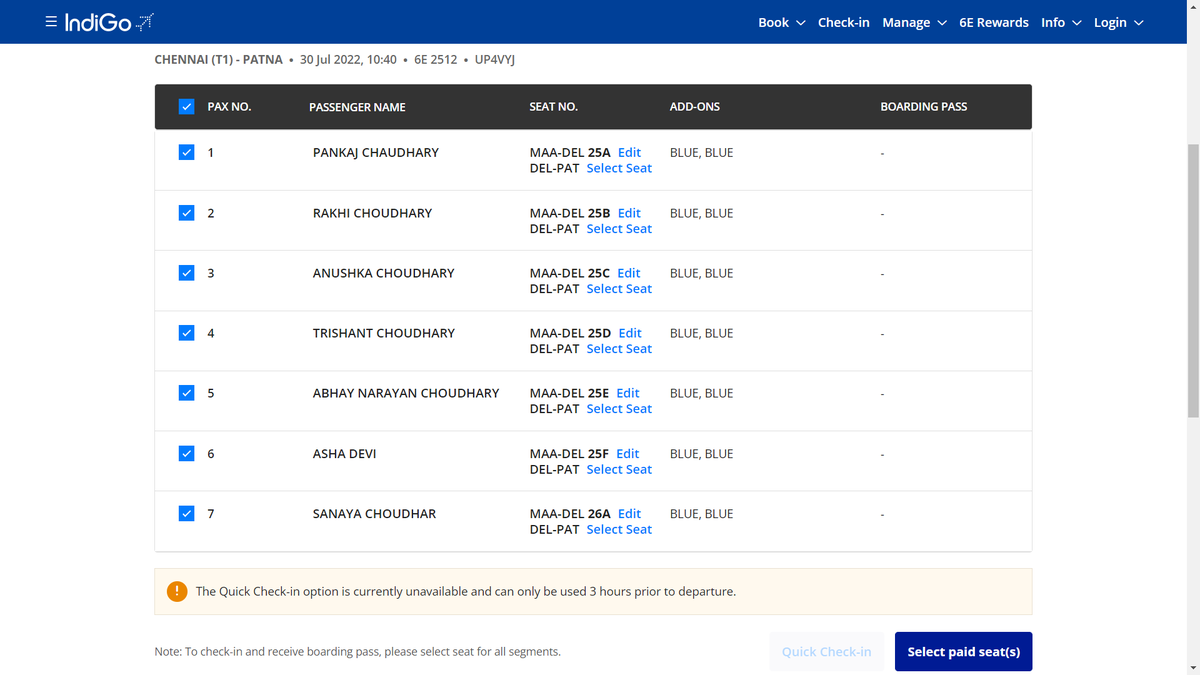Viewport: 1200px width, 675px height.
Task: Click the disabled Quick Check-in button
Action: click(x=826, y=651)
